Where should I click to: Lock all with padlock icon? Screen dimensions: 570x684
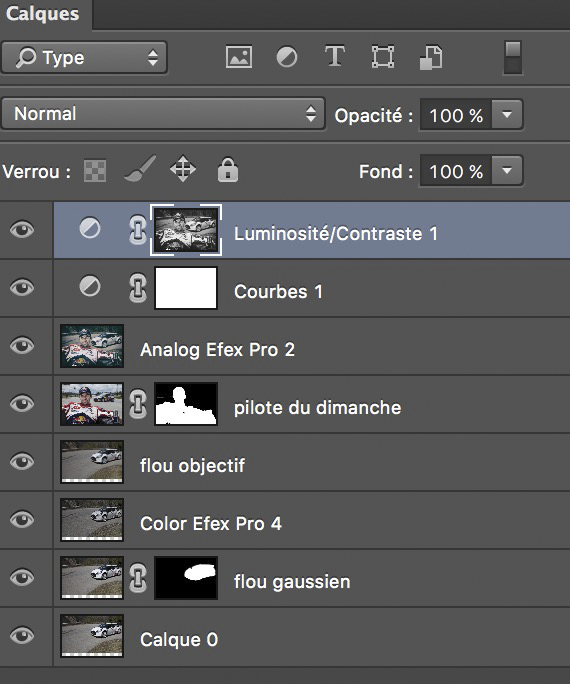coord(228,169)
